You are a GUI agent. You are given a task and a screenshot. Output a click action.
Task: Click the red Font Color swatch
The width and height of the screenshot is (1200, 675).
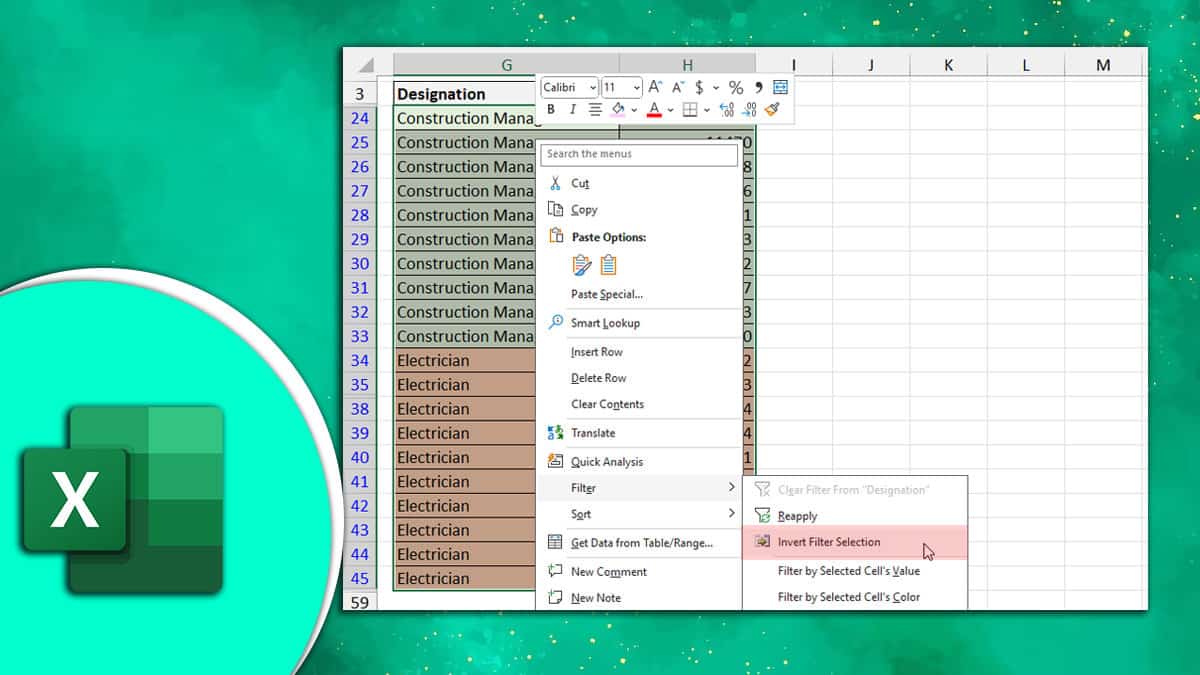(653, 113)
